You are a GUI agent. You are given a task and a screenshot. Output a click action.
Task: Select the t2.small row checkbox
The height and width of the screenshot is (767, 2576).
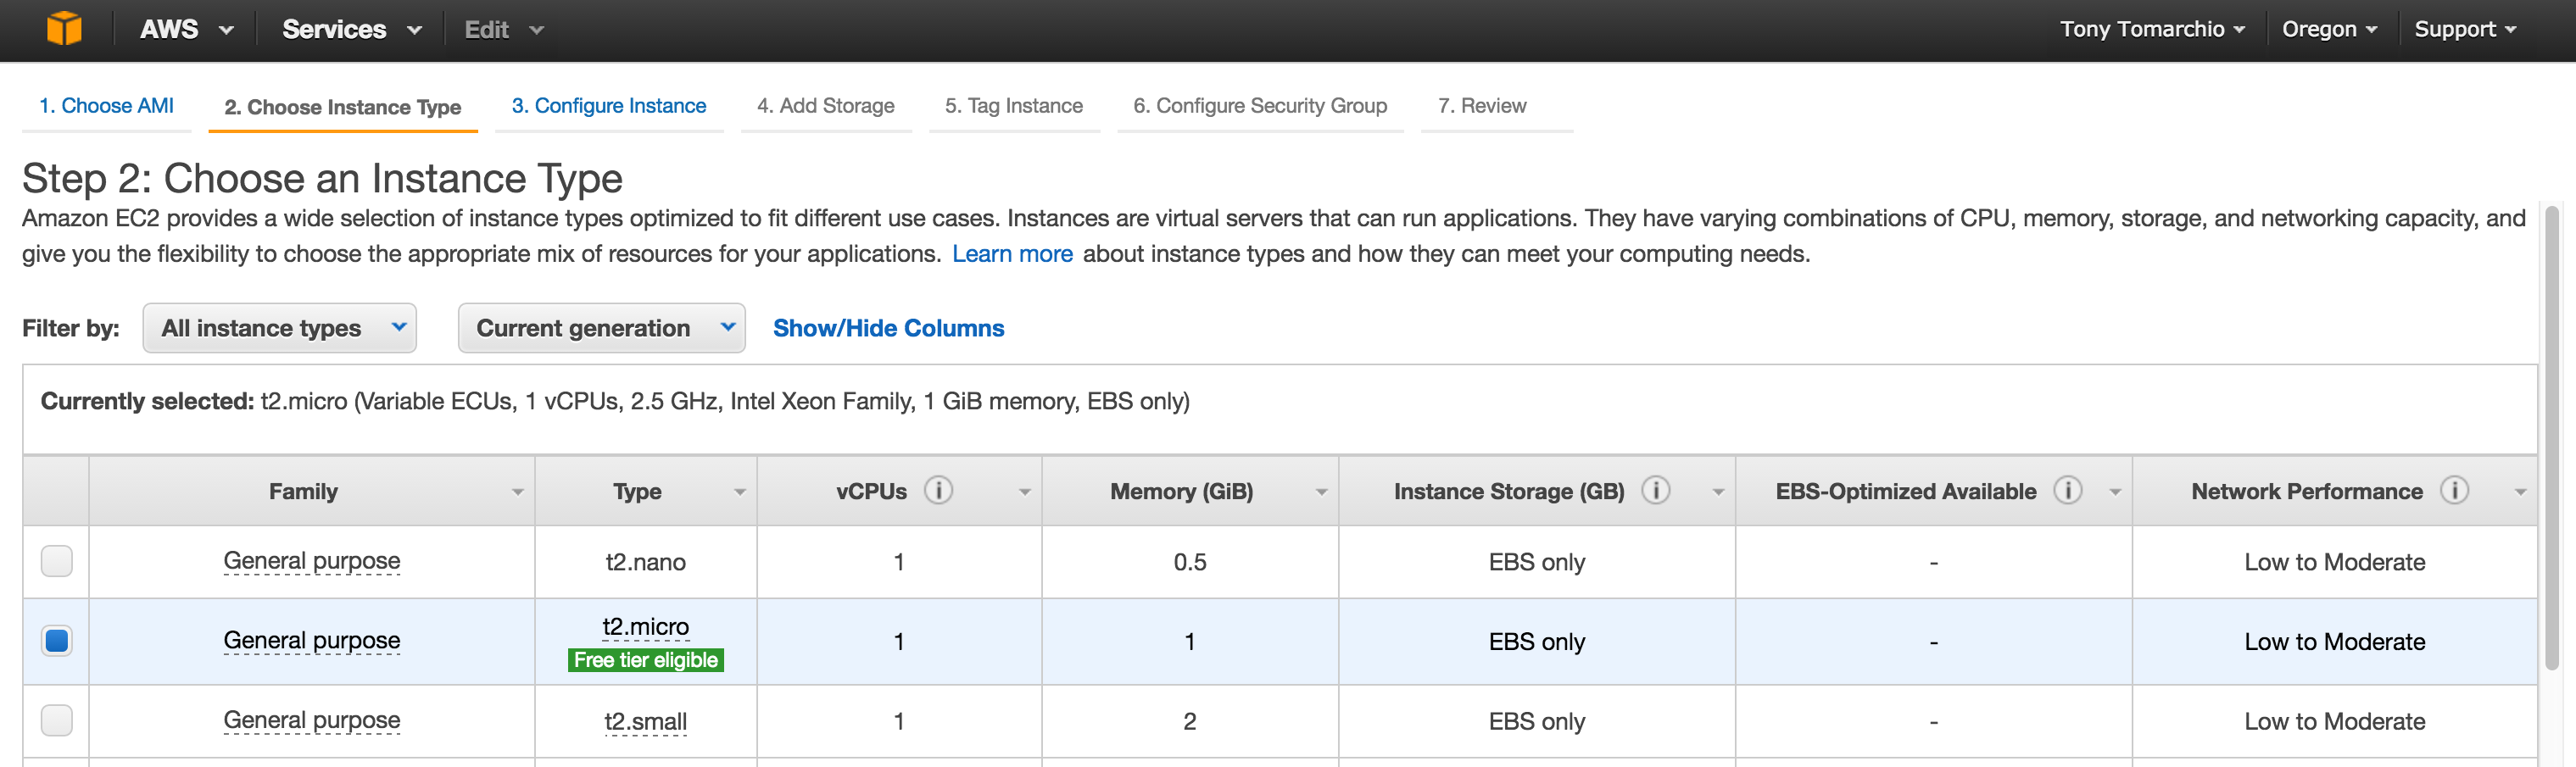pyautogui.click(x=57, y=720)
